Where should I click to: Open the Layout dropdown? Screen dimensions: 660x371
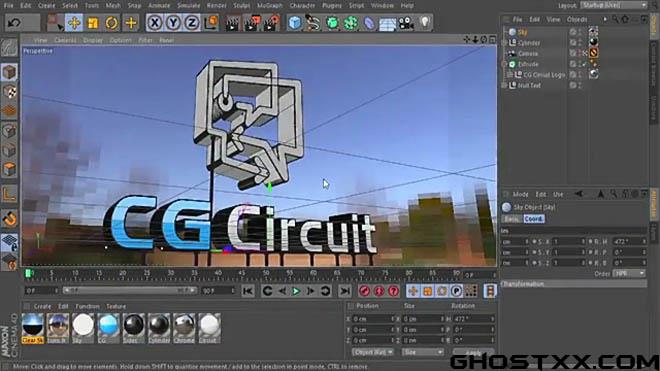pos(614,5)
